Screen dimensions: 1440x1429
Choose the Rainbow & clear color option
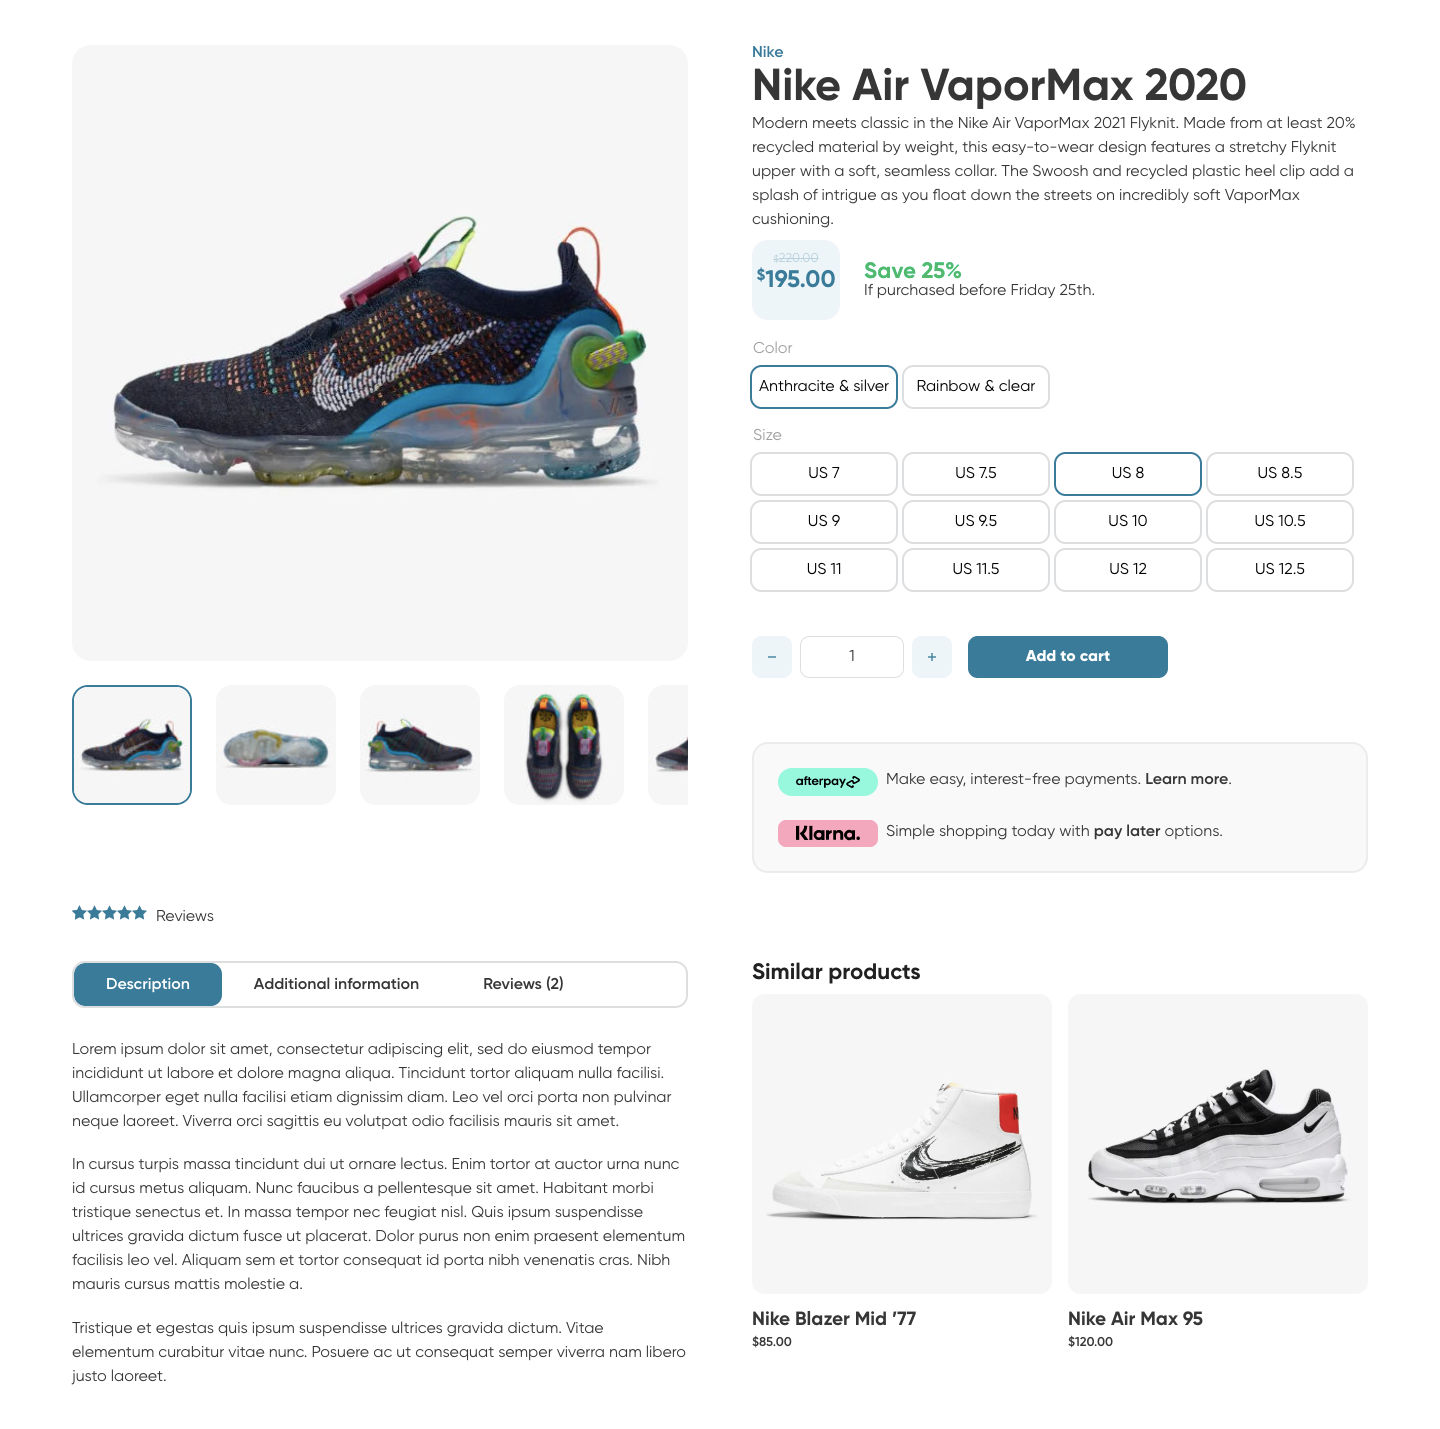(x=976, y=386)
